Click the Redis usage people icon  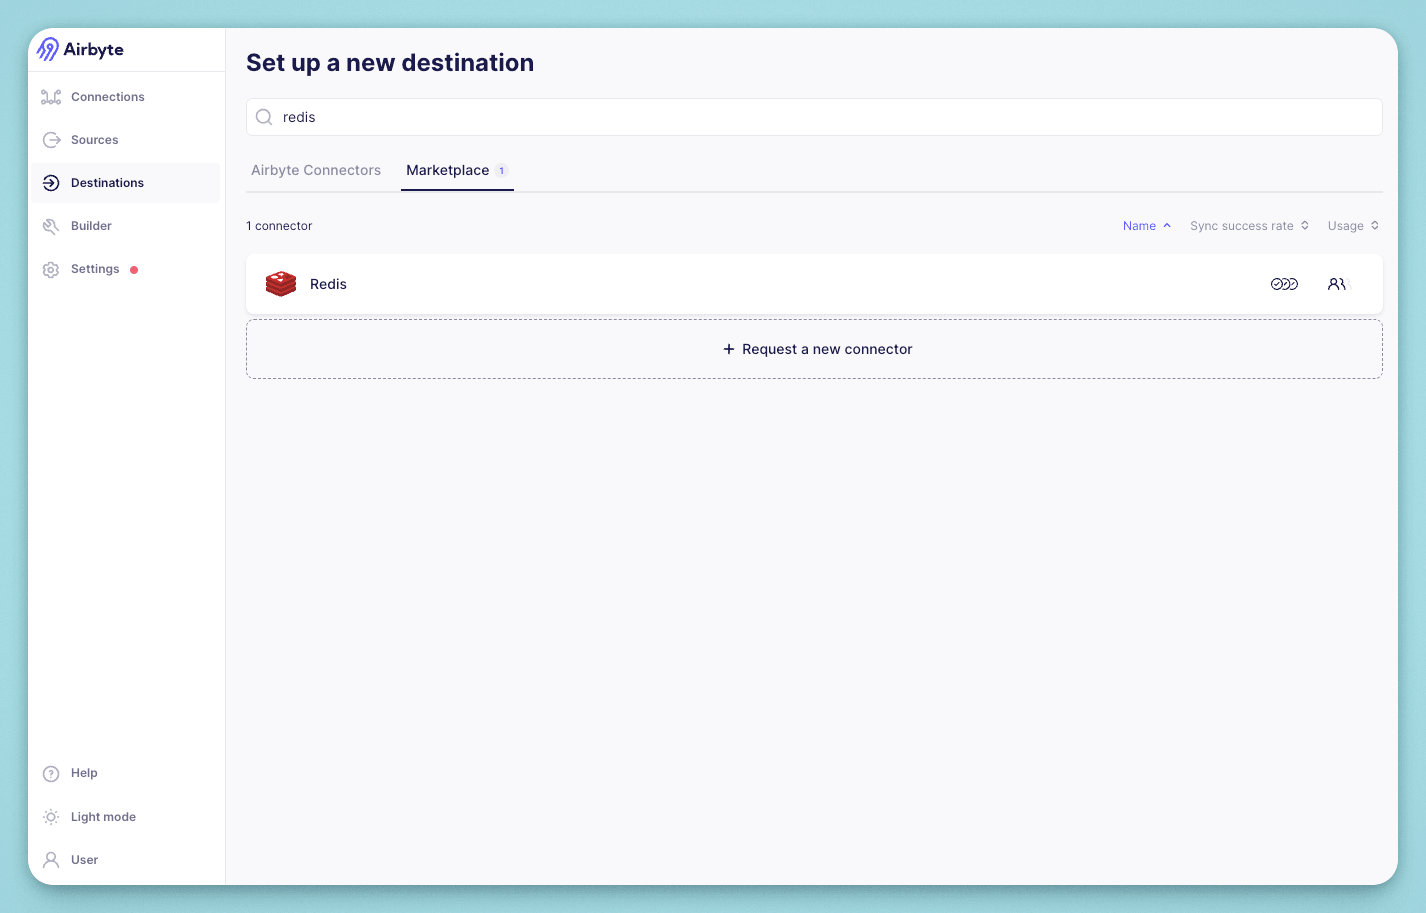point(1338,284)
